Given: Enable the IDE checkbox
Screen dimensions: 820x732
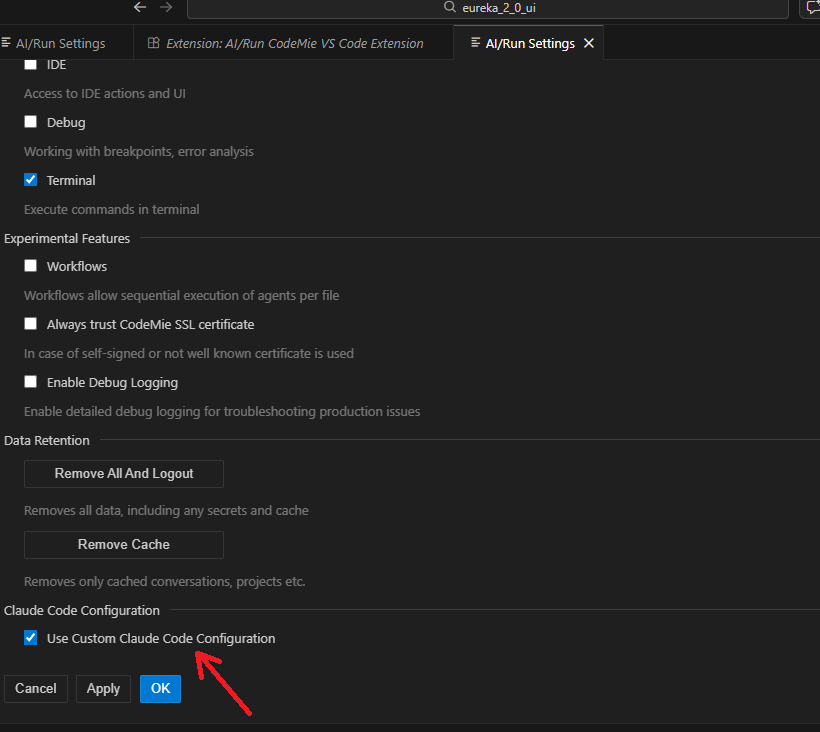Looking at the screenshot, I should click(30, 64).
